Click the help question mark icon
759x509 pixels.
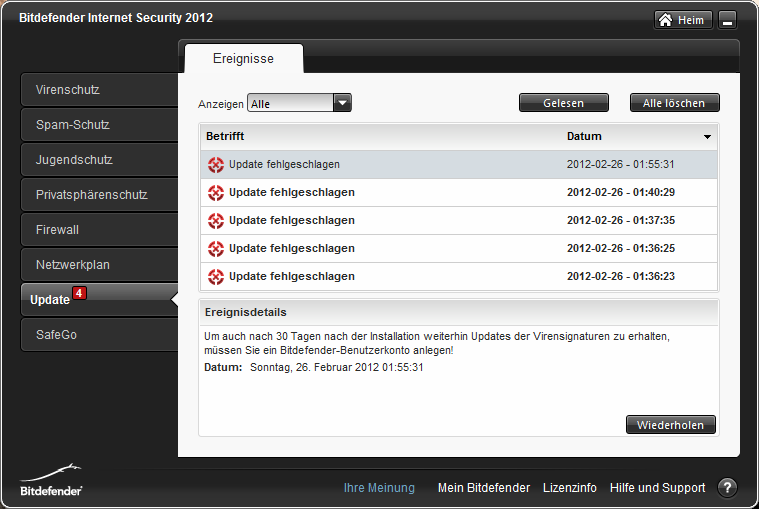point(727,488)
